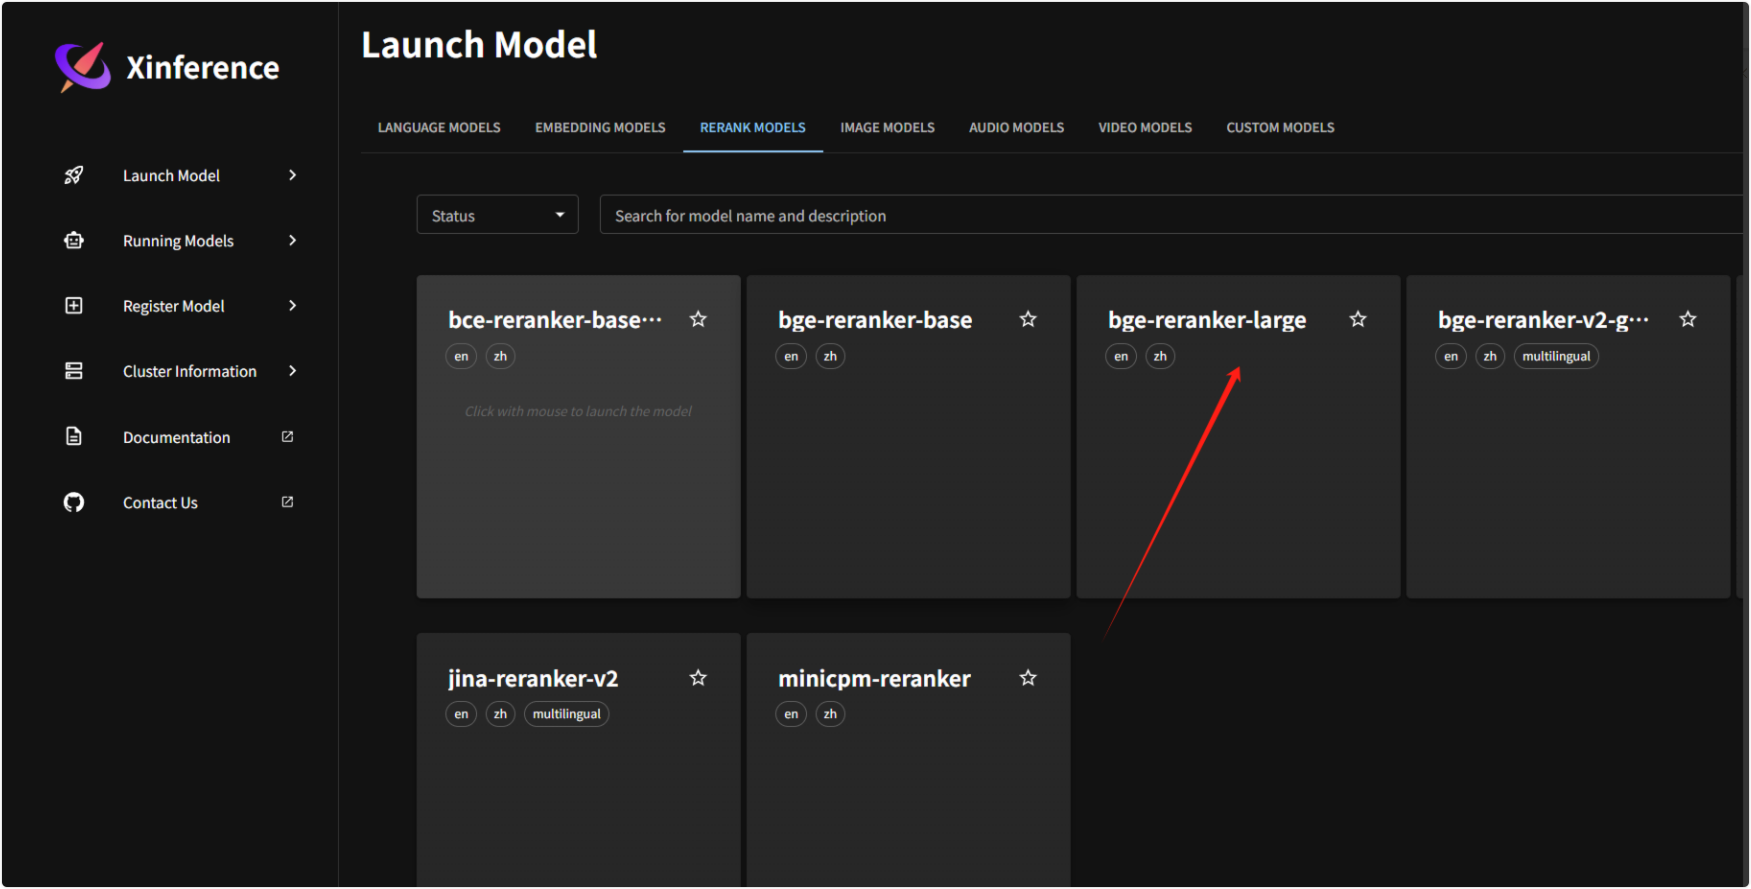
Task: Toggle favorite star for minicpm-reranker
Action: pos(1028,678)
